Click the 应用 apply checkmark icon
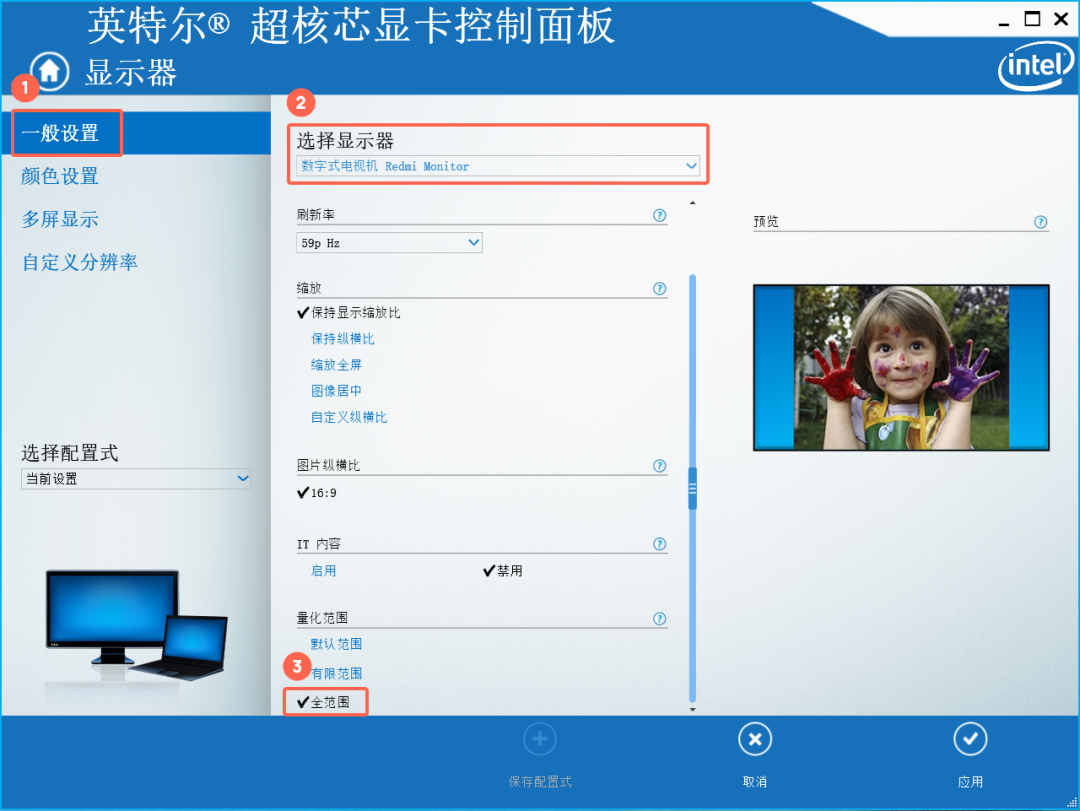Screen dimensions: 1080x811 [x=970, y=739]
